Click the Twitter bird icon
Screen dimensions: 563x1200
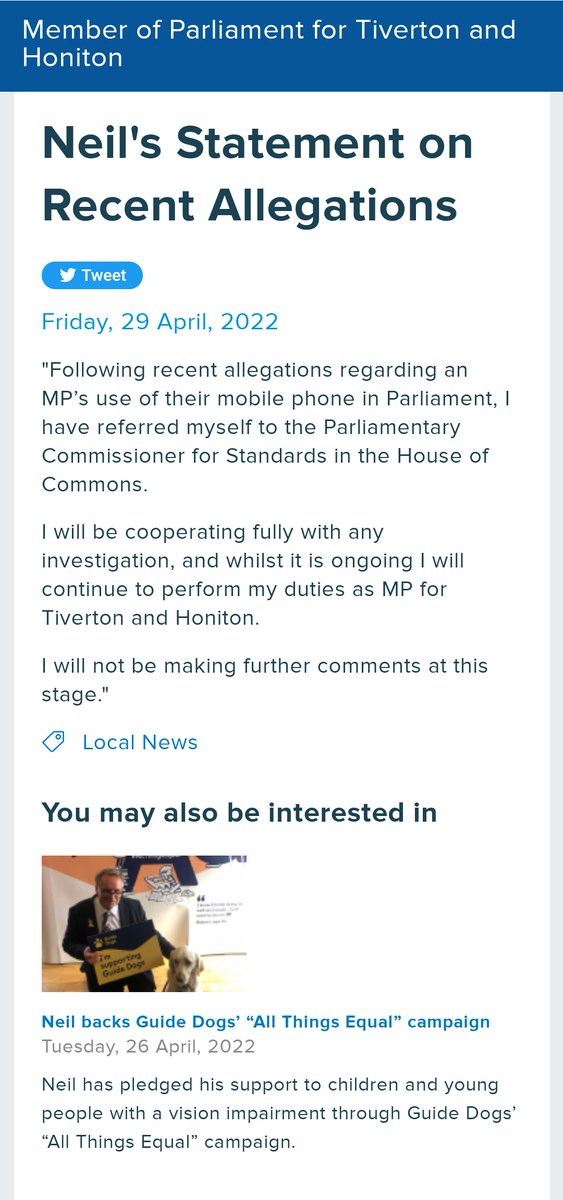(67, 276)
